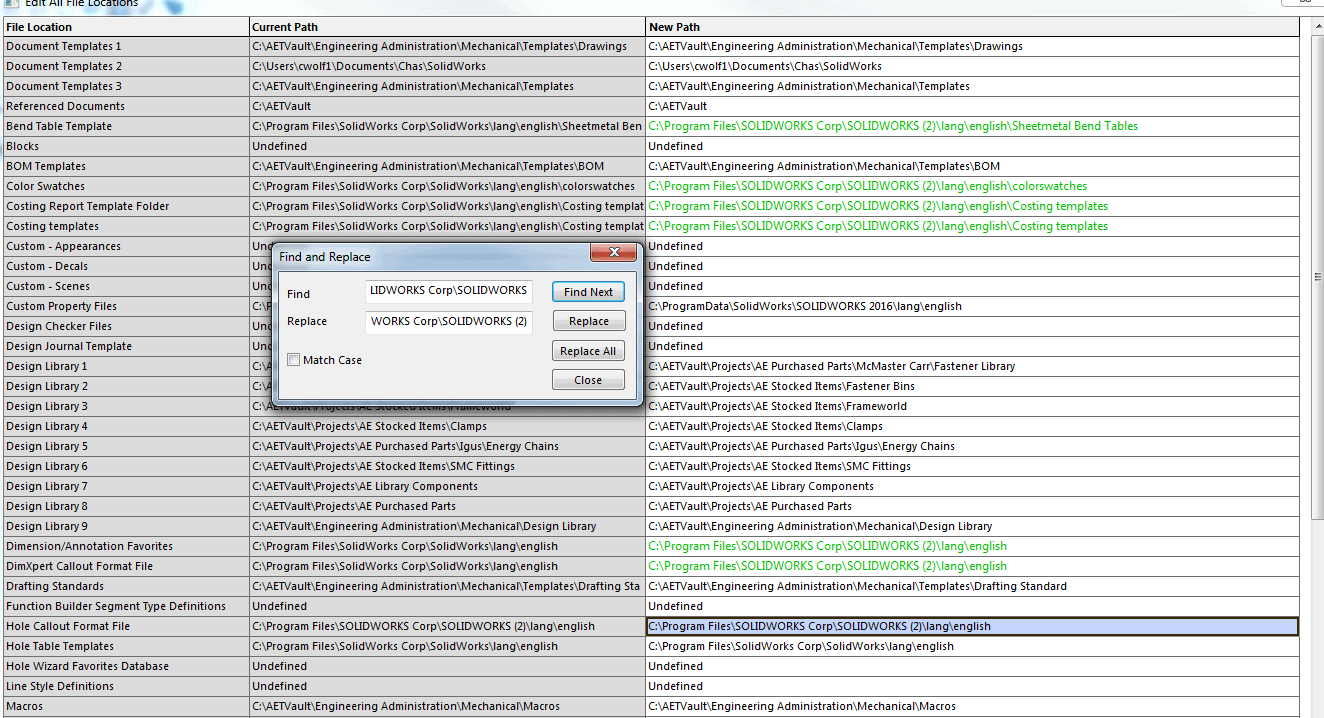Click the Current Path cell for BOM Templates
The width and height of the screenshot is (1324, 718).
[x=448, y=166]
